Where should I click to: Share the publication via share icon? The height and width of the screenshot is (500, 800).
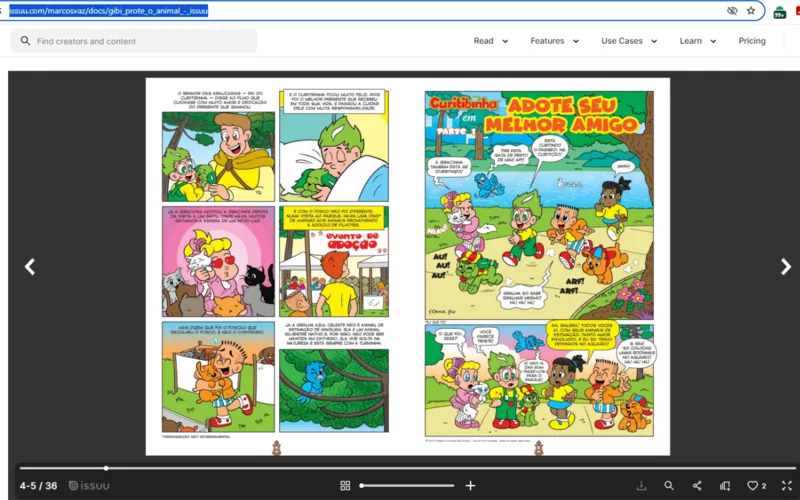click(697, 486)
